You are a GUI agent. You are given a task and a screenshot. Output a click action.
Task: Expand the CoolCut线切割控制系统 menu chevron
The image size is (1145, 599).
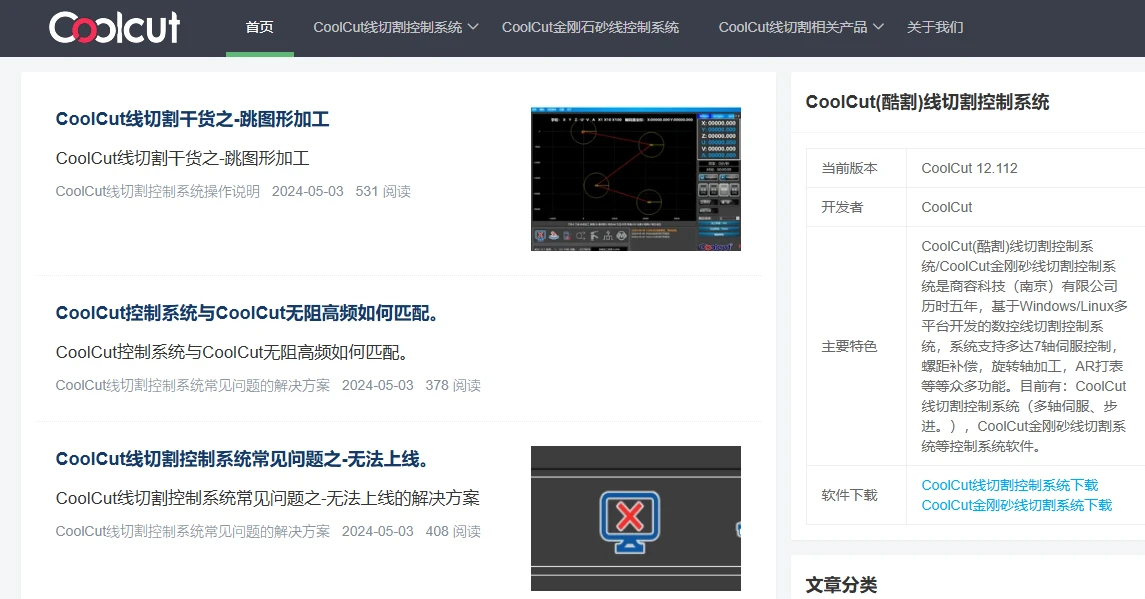coord(474,27)
